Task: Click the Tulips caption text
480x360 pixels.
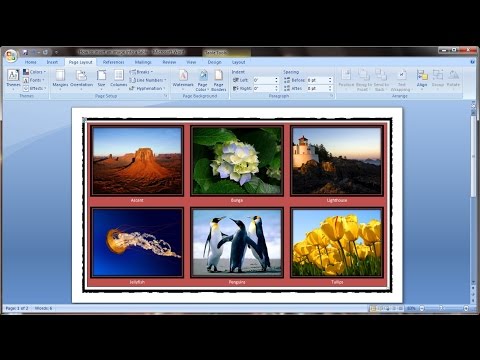Action: (337, 282)
